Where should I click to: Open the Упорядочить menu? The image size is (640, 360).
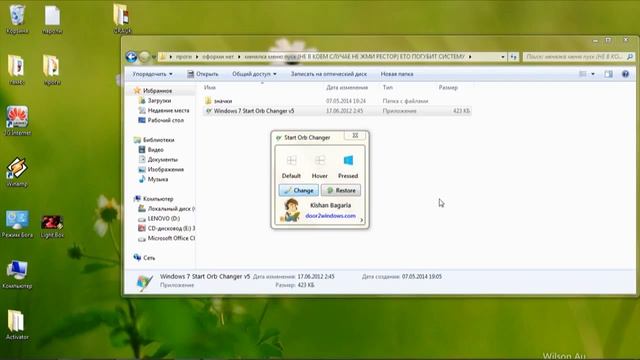(152, 74)
